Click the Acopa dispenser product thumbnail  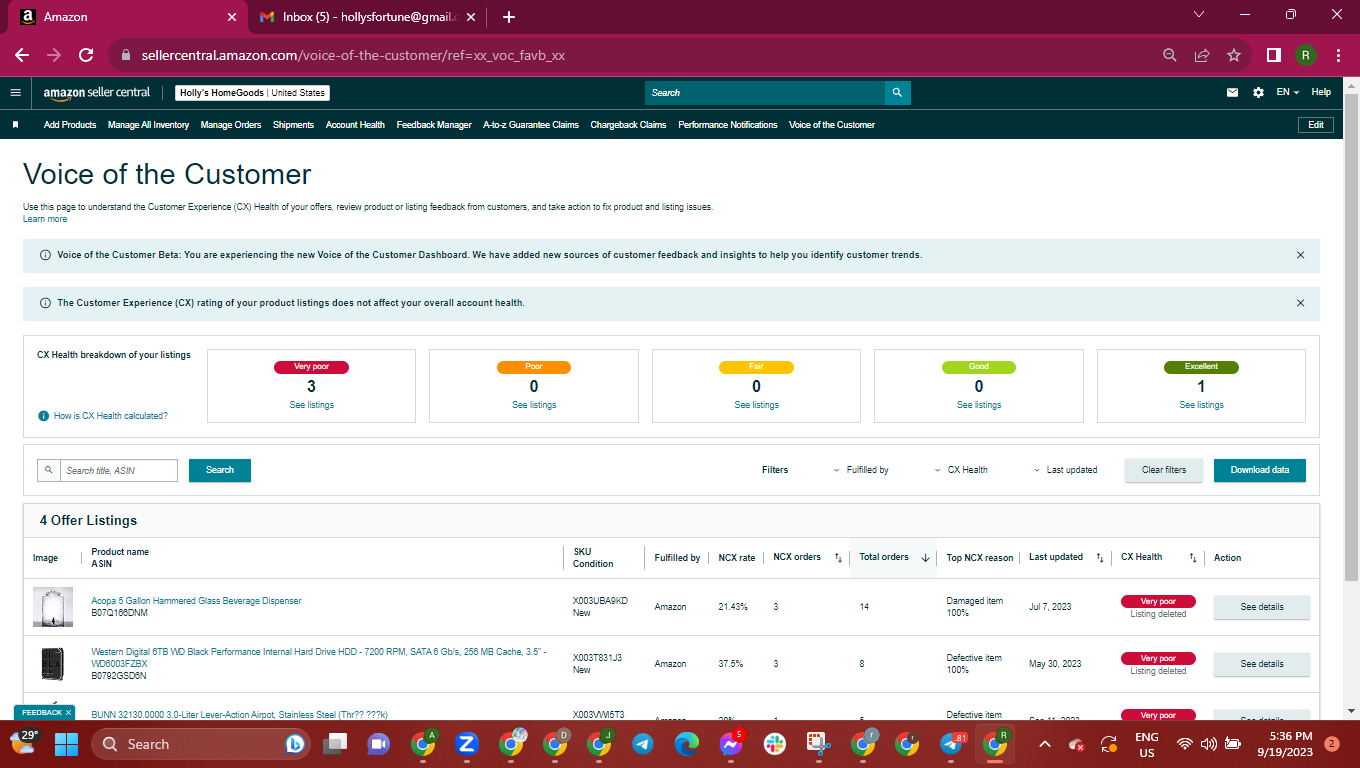pos(53,607)
